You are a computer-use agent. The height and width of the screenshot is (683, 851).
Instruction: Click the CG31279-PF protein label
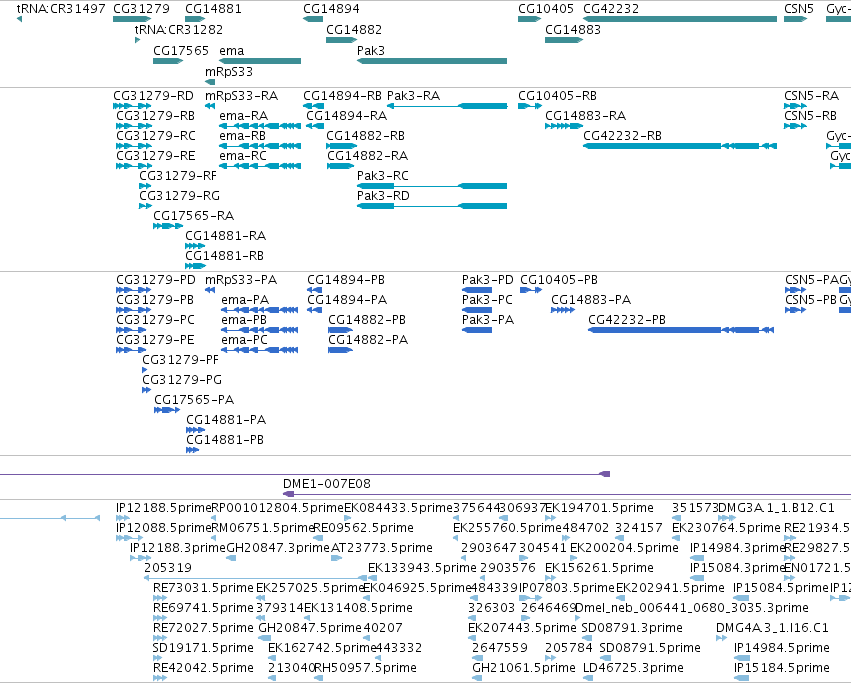tap(180, 360)
